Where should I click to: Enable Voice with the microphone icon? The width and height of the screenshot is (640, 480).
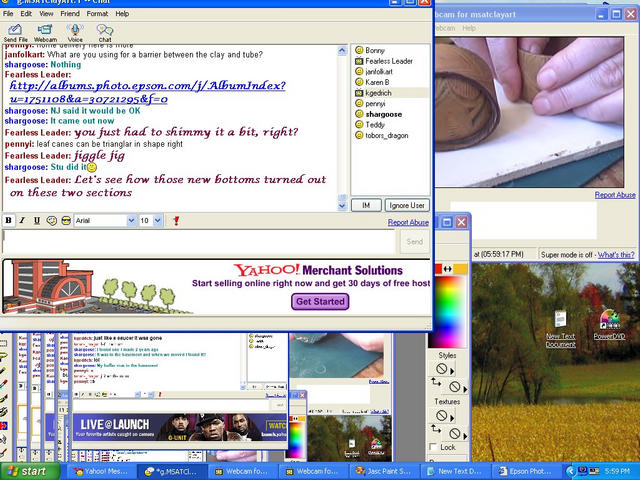75,33
